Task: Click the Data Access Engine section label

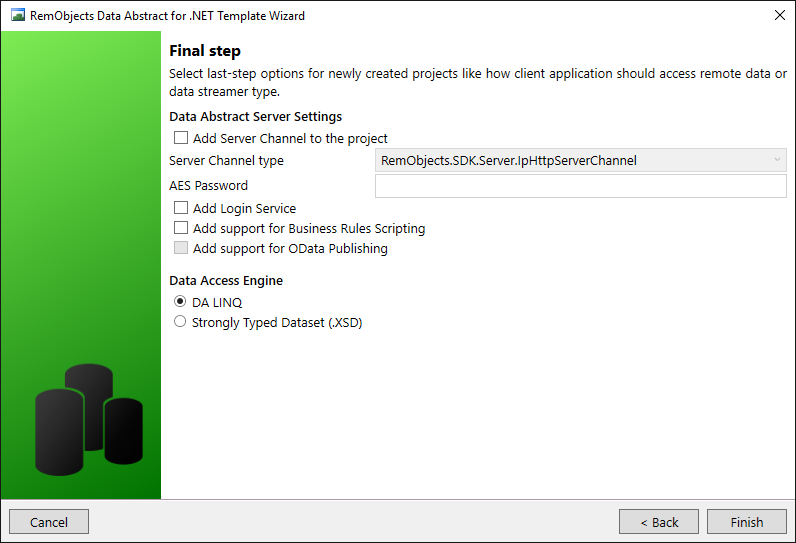Action: point(226,281)
